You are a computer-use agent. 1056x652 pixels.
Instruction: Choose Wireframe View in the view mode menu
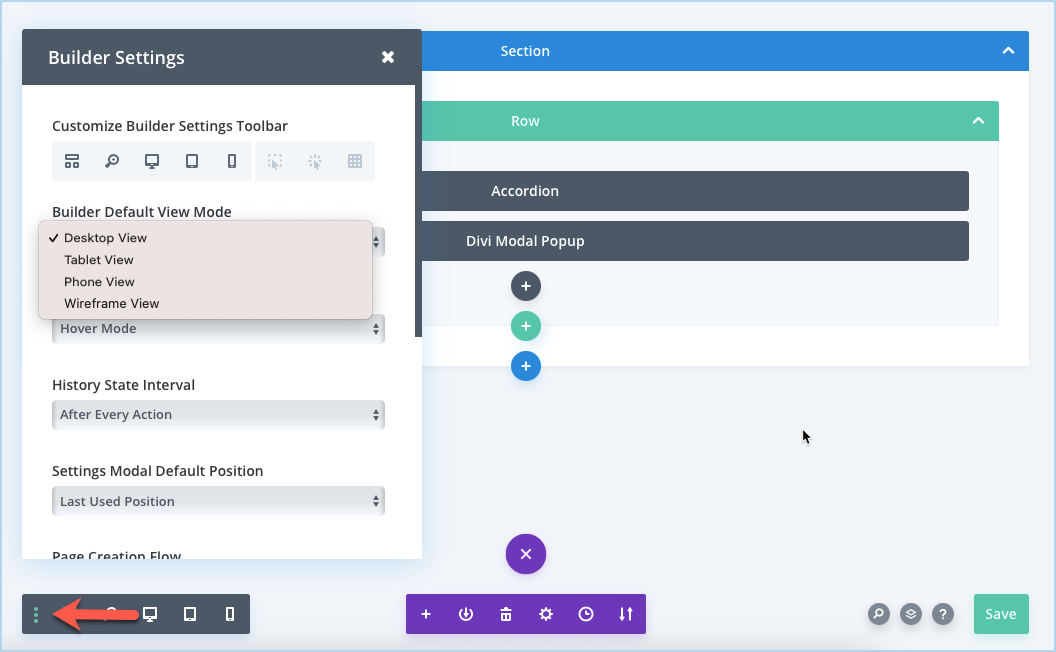111,303
